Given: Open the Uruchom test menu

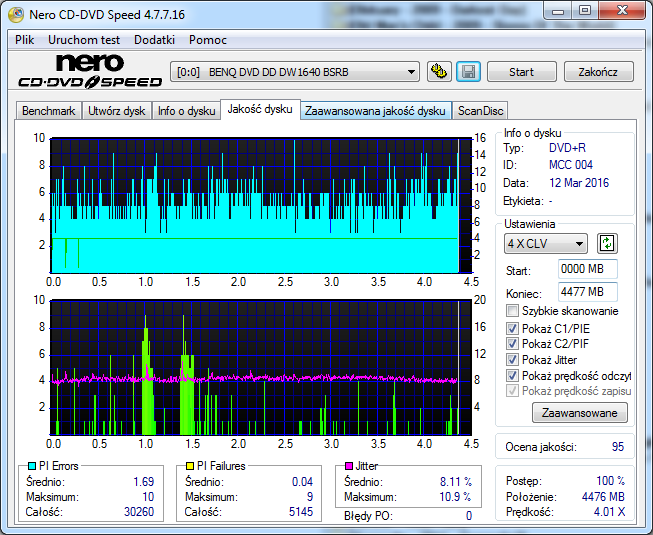Looking at the screenshot, I should 84,40.
